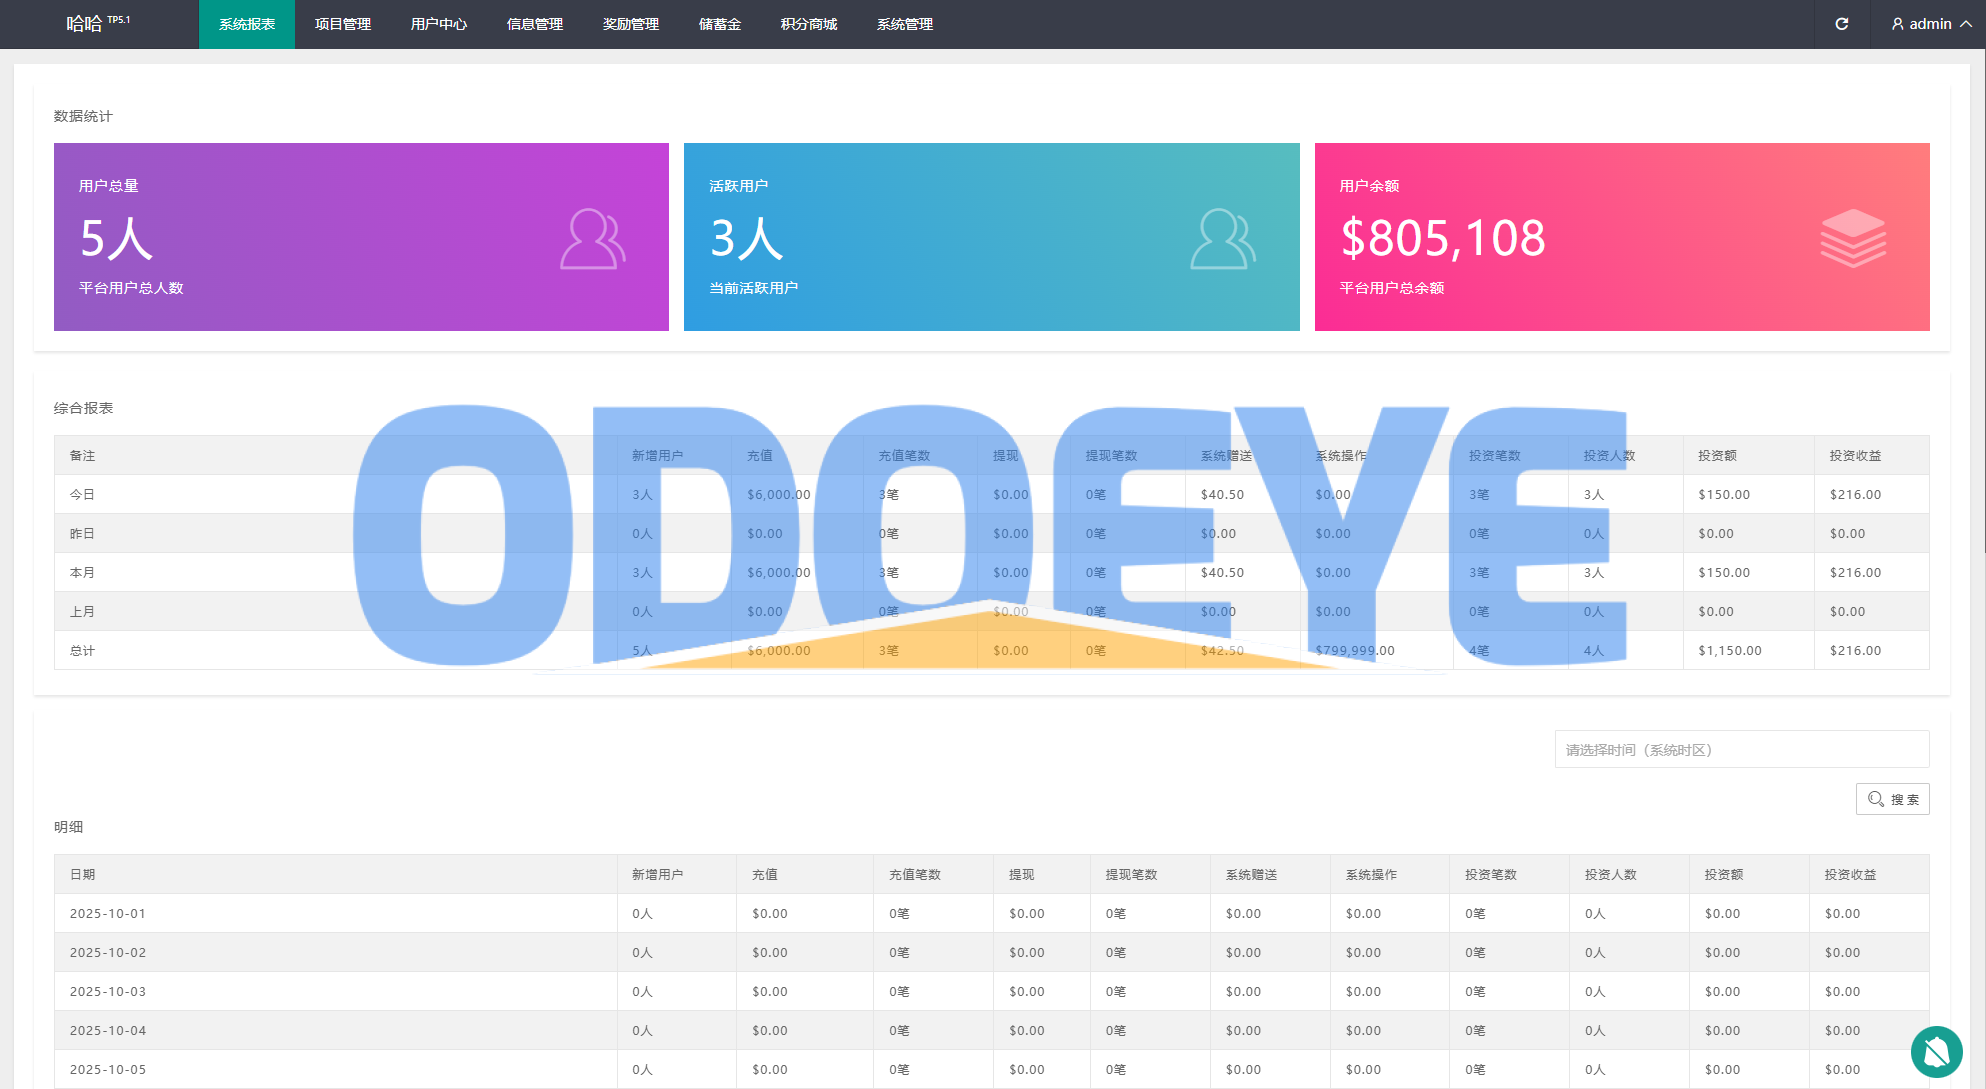
Task: Open the 系统管理 menu item
Action: click(905, 24)
